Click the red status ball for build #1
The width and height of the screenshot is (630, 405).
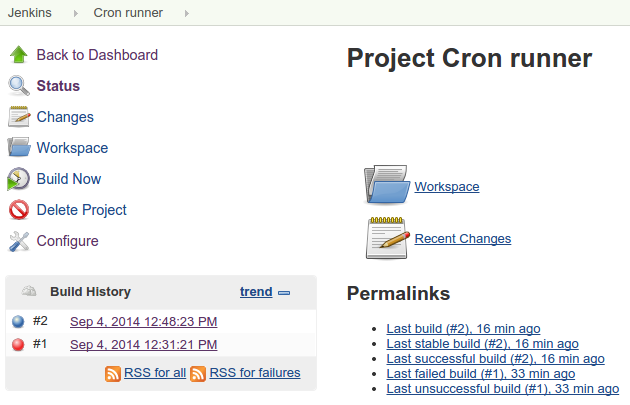(x=18, y=345)
